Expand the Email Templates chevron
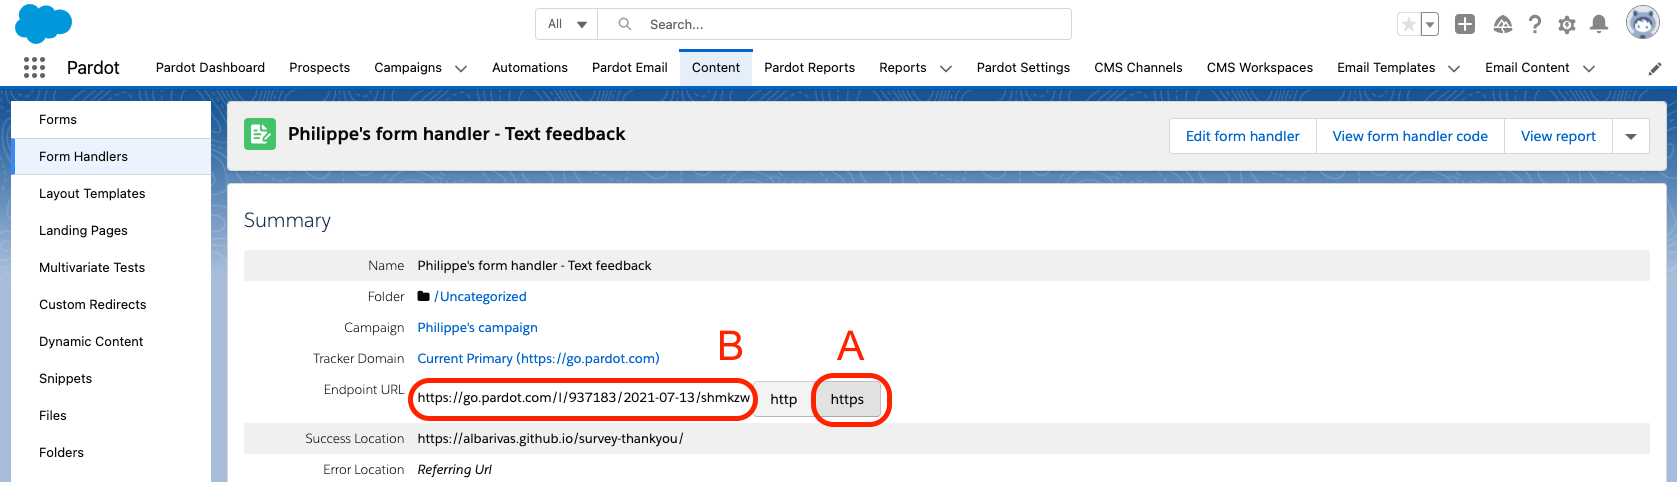Image resolution: width=1677 pixels, height=482 pixels. pyautogui.click(x=1454, y=68)
